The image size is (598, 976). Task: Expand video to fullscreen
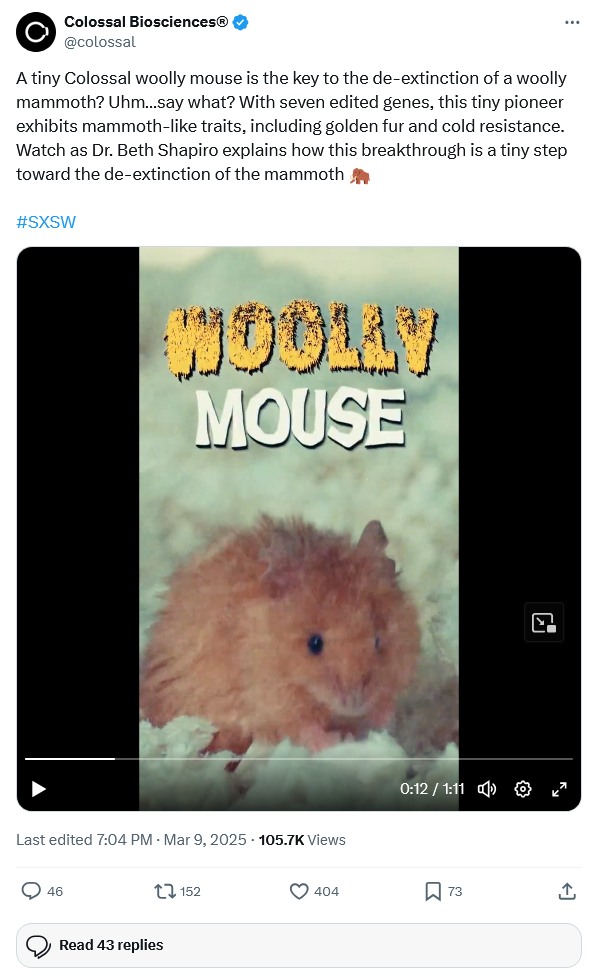click(559, 789)
